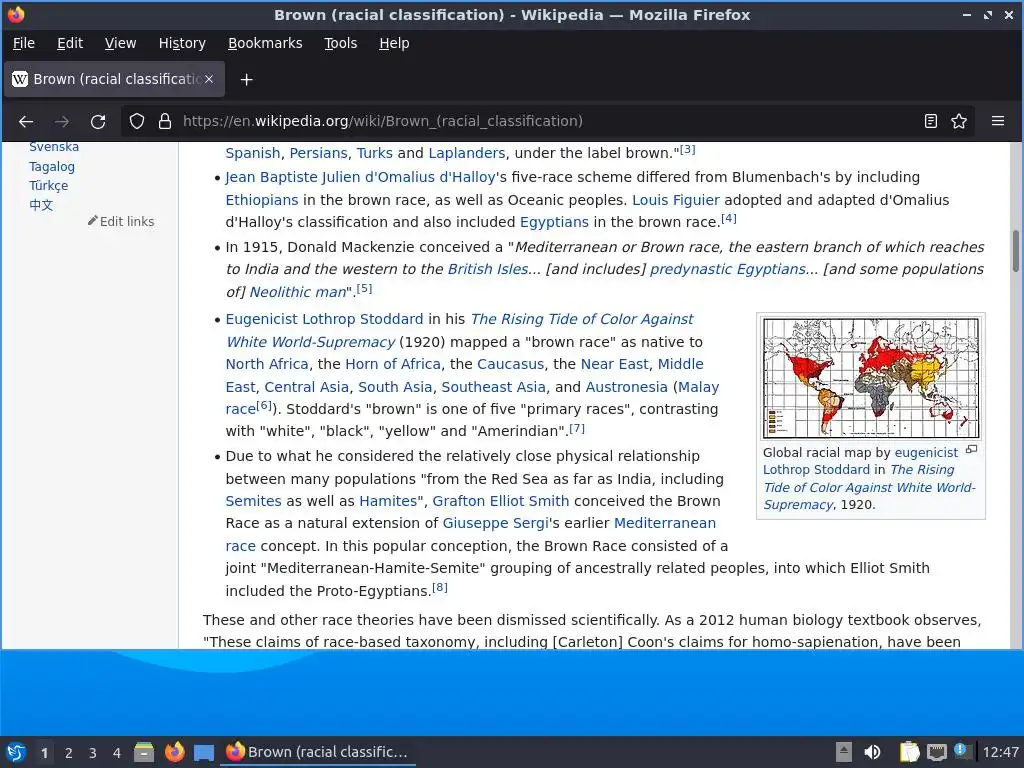The image size is (1024, 768).
Task: Select Tagalog language link
Action: point(52,167)
